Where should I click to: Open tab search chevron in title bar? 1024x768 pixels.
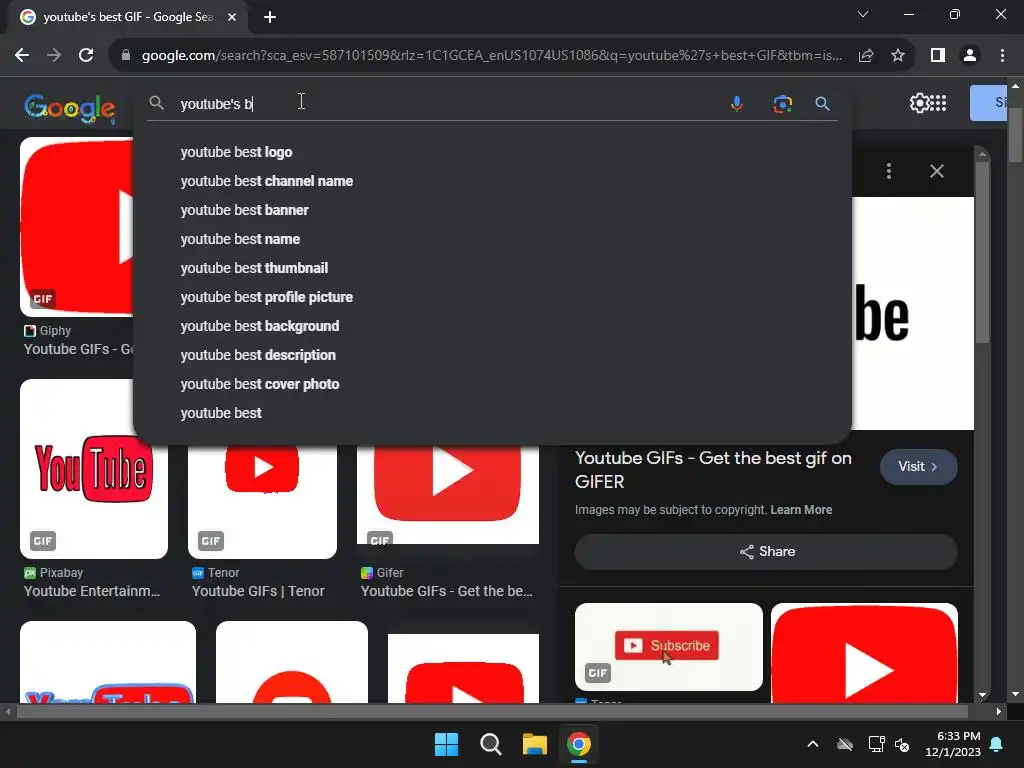click(863, 14)
